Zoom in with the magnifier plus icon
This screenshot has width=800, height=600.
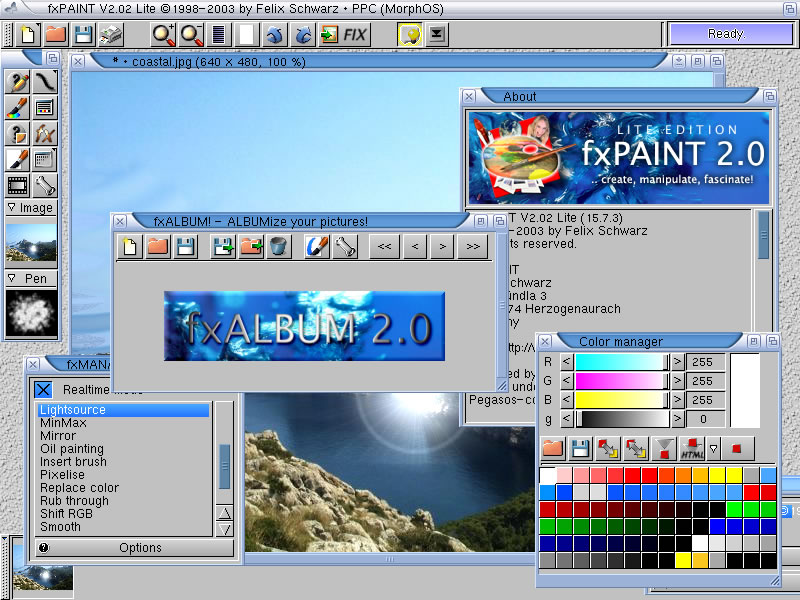click(x=163, y=35)
